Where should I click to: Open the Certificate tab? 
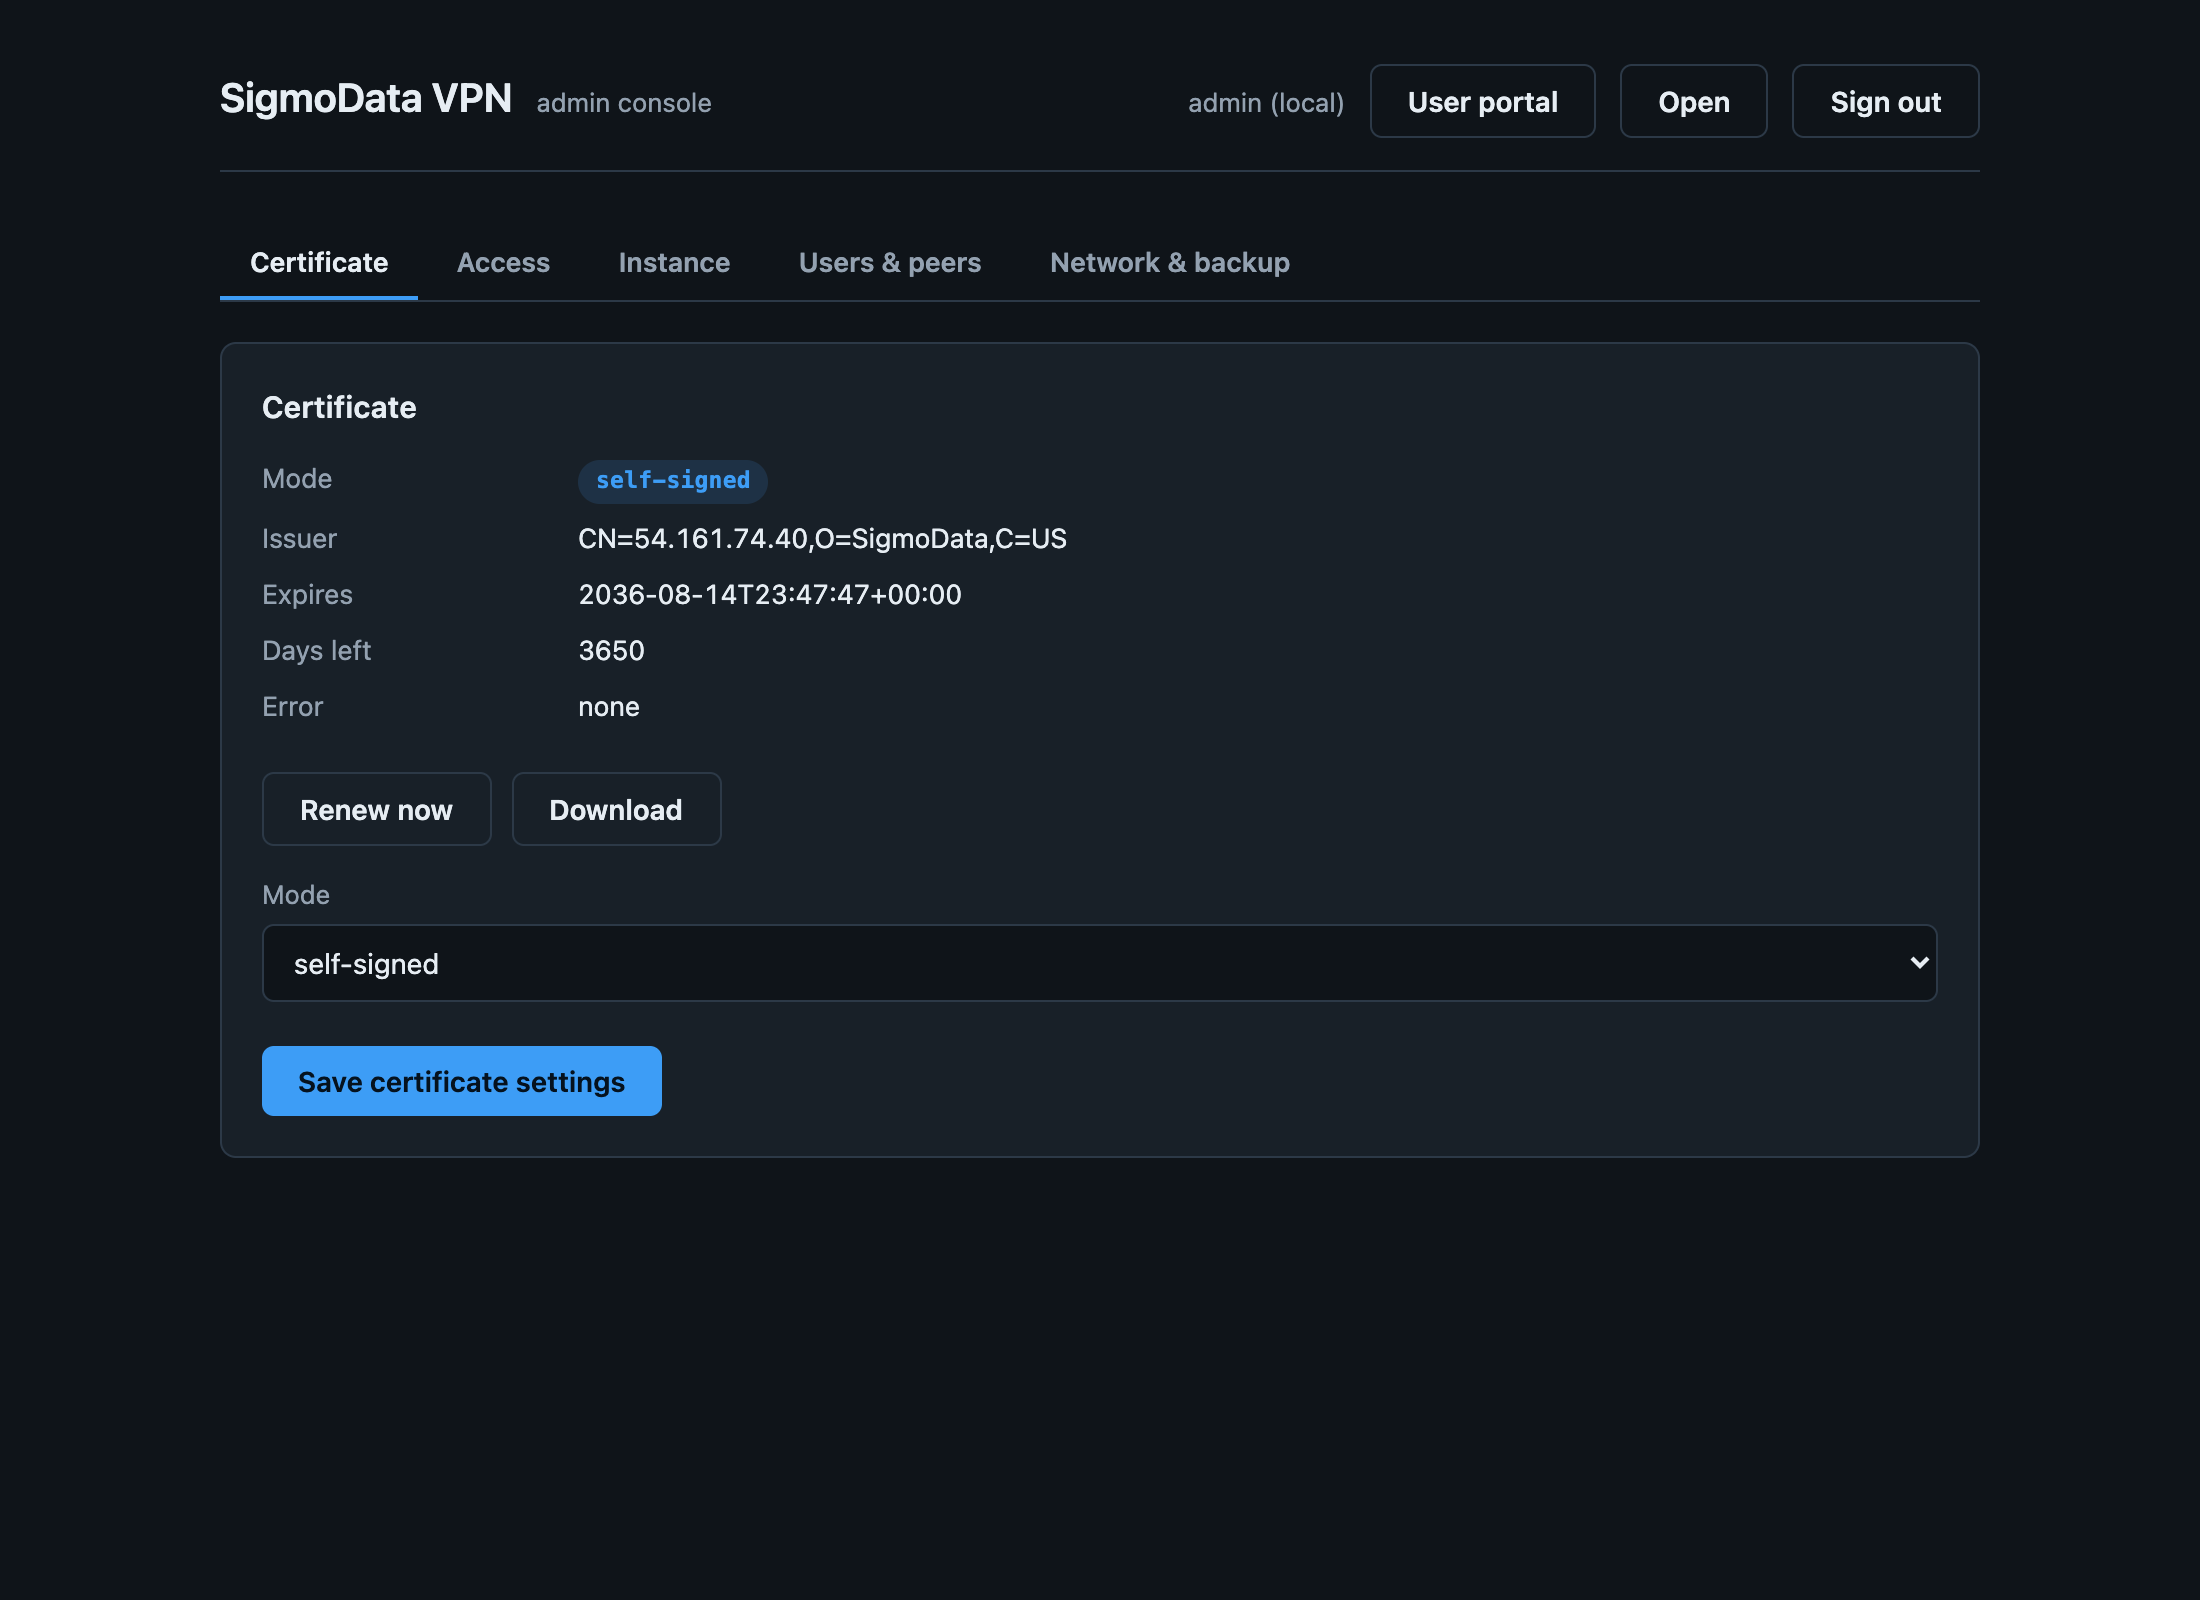[x=319, y=262]
